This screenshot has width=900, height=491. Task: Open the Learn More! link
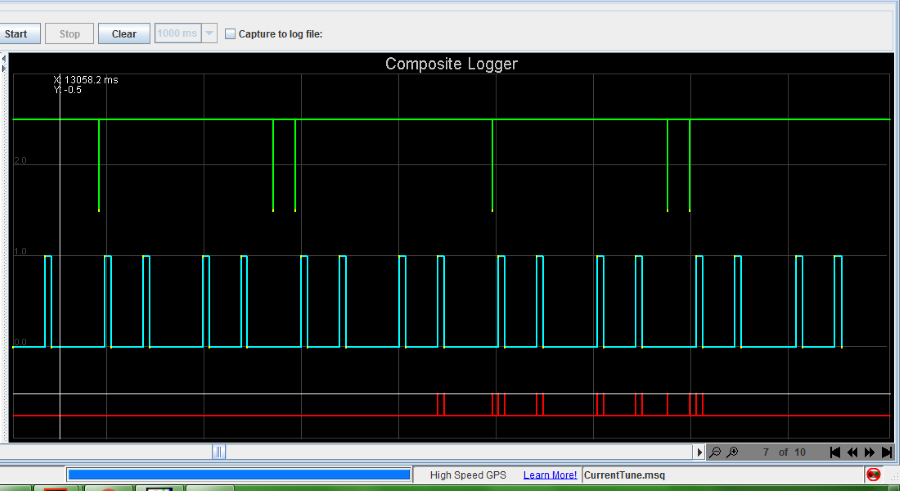click(550, 475)
